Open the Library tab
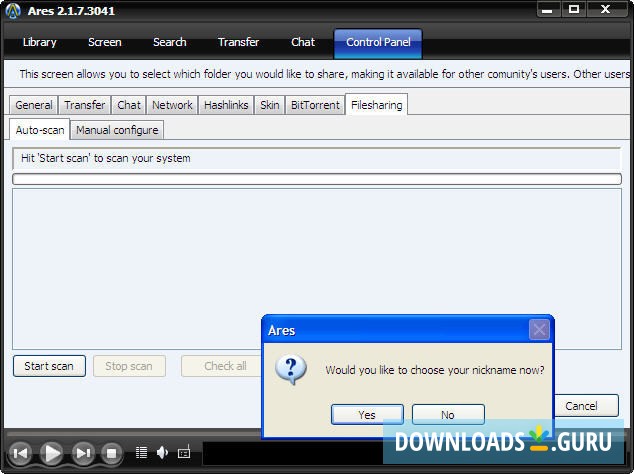Viewport: 634px width, 474px height. coord(40,42)
